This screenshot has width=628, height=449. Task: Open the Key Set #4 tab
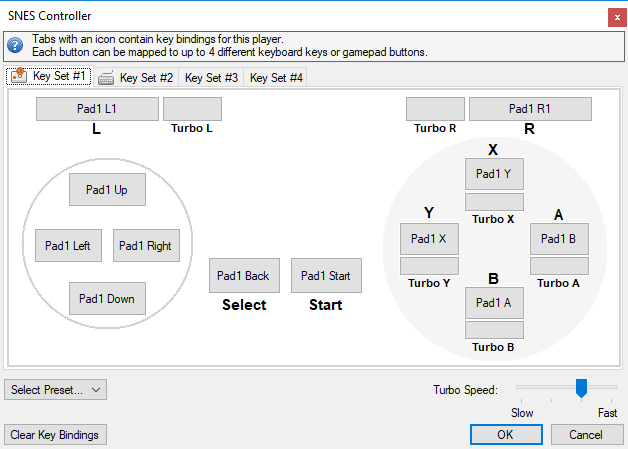tap(276, 78)
